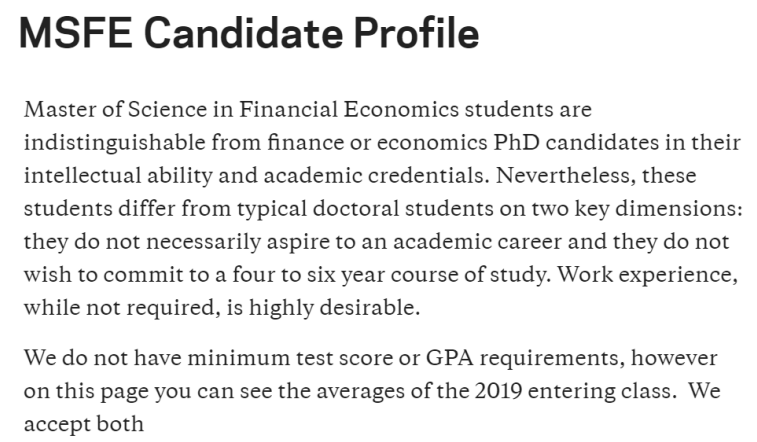757x442 pixels.
Task: Click the 'MSFE Candidate Profile' heading
Action: coord(249,35)
